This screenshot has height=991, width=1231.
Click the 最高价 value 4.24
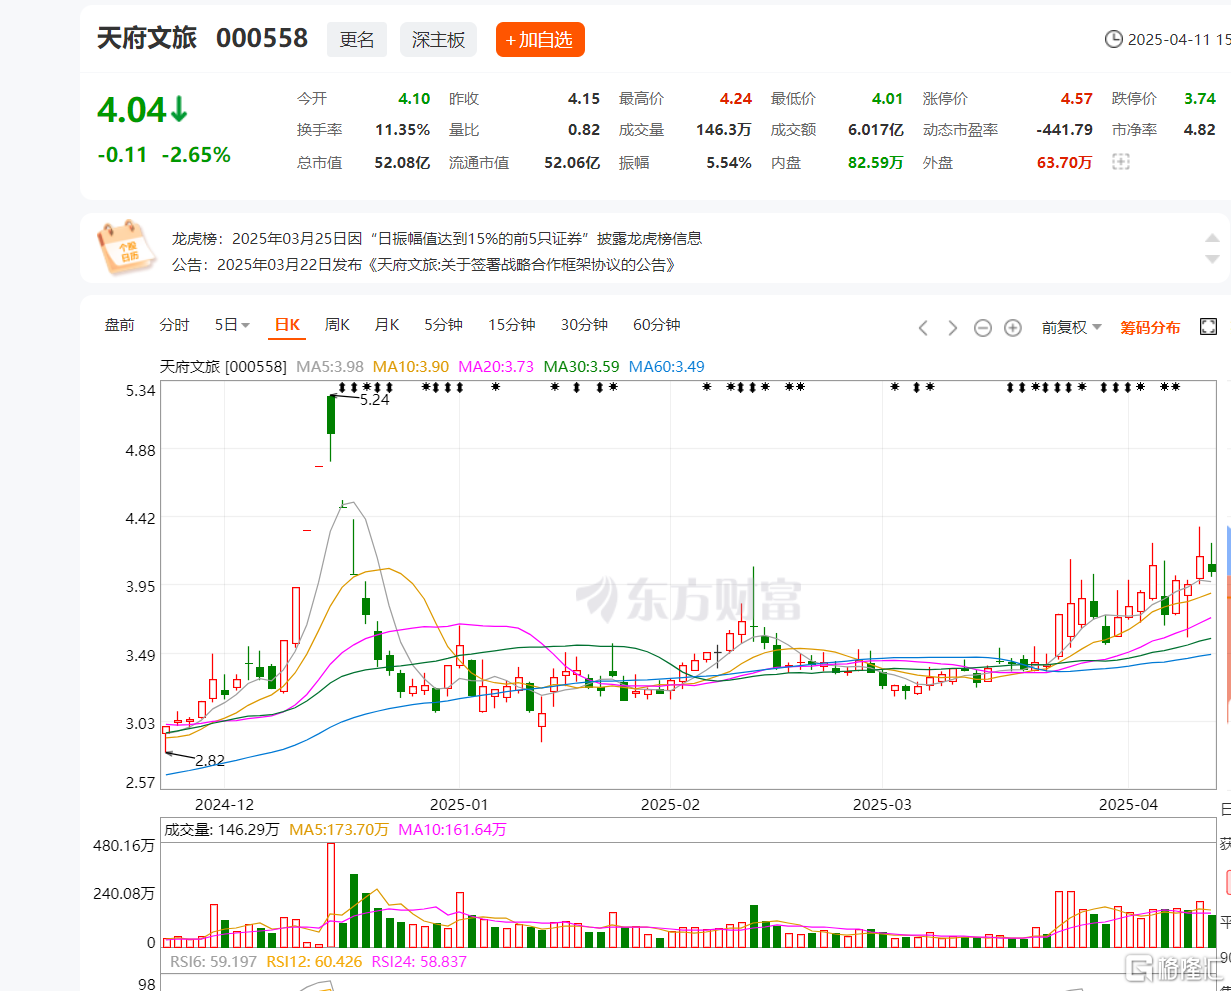pos(736,99)
